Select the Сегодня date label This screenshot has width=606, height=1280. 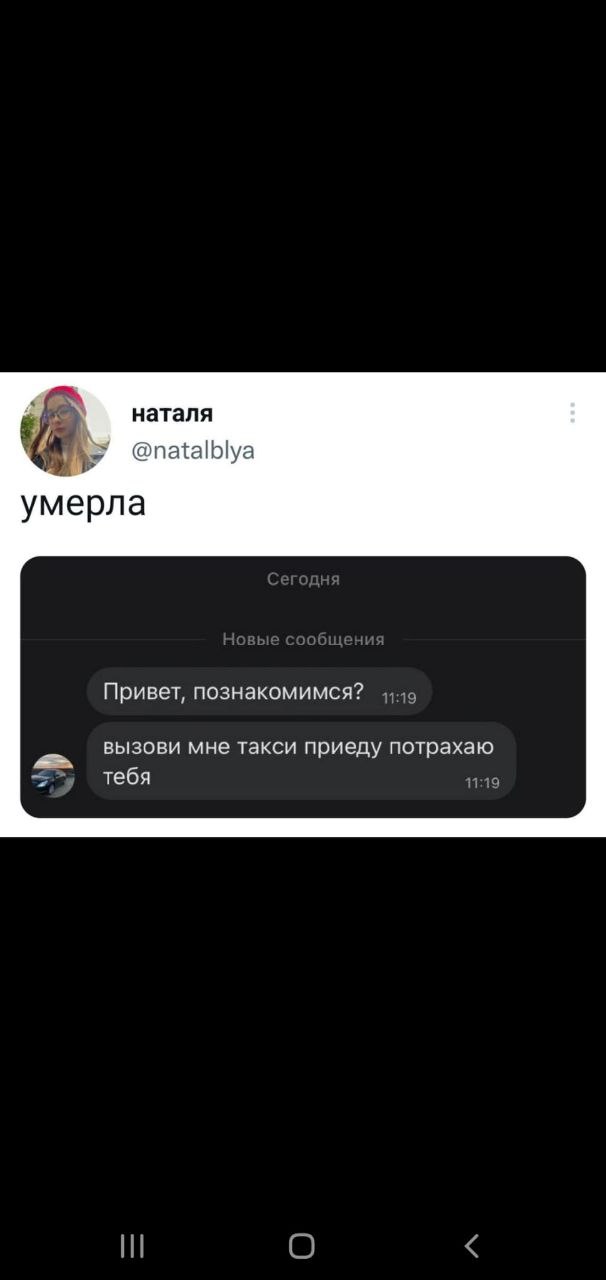pos(303,579)
